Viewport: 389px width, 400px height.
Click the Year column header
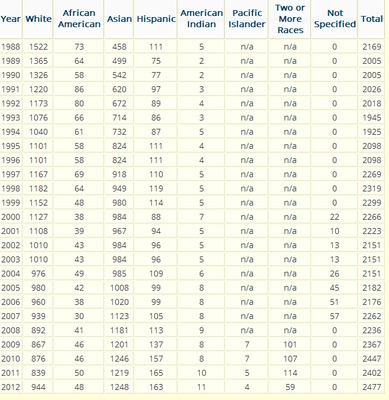click(11, 19)
